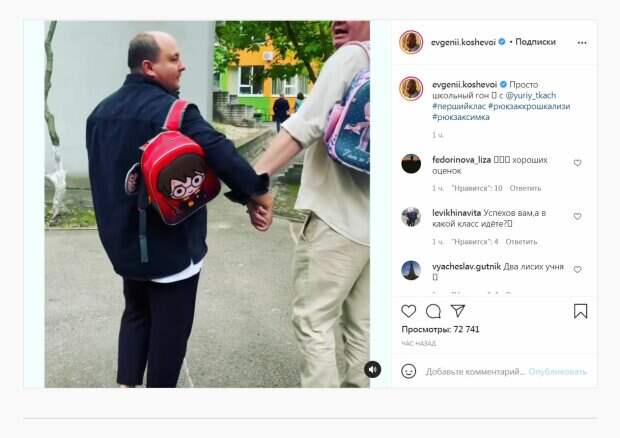
Task: Reply to fedorinova_liza's comment via Ответить
Action: coord(525,188)
